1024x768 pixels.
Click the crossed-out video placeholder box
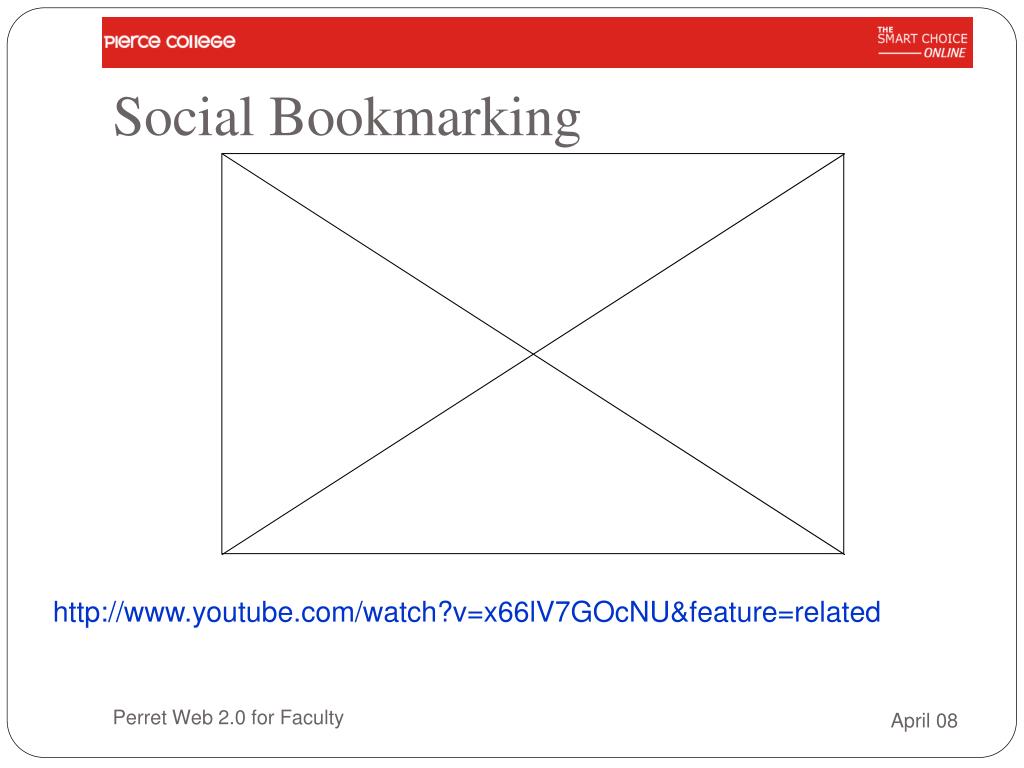pyautogui.click(x=533, y=354)
